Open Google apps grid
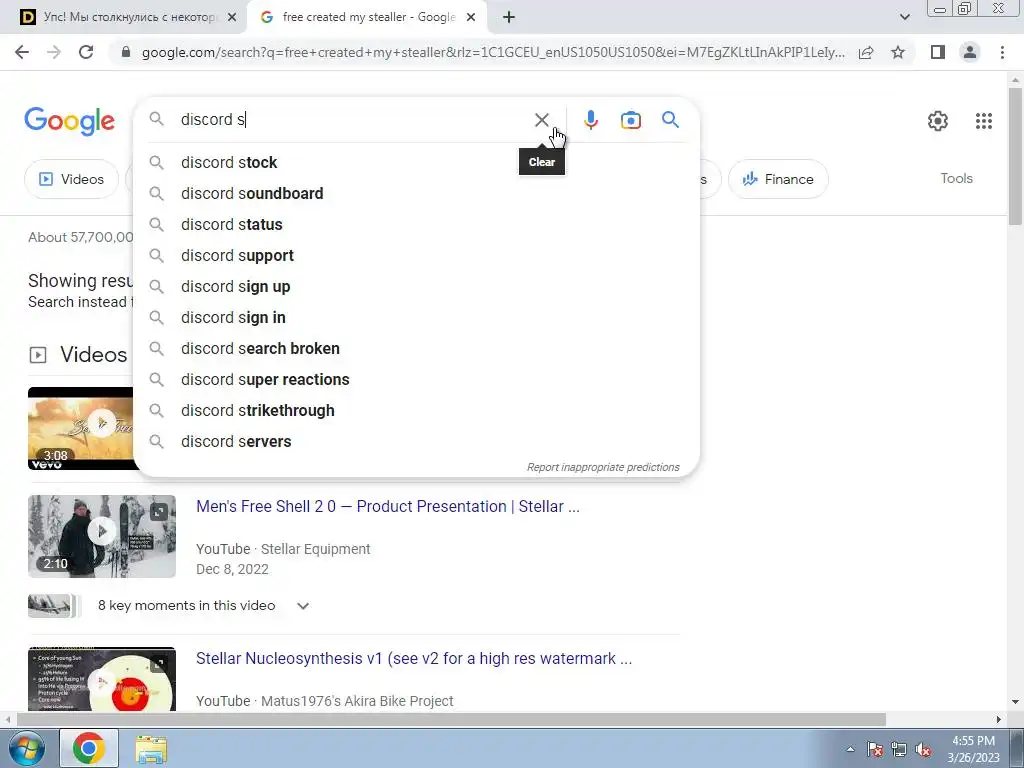 point(984,121)
